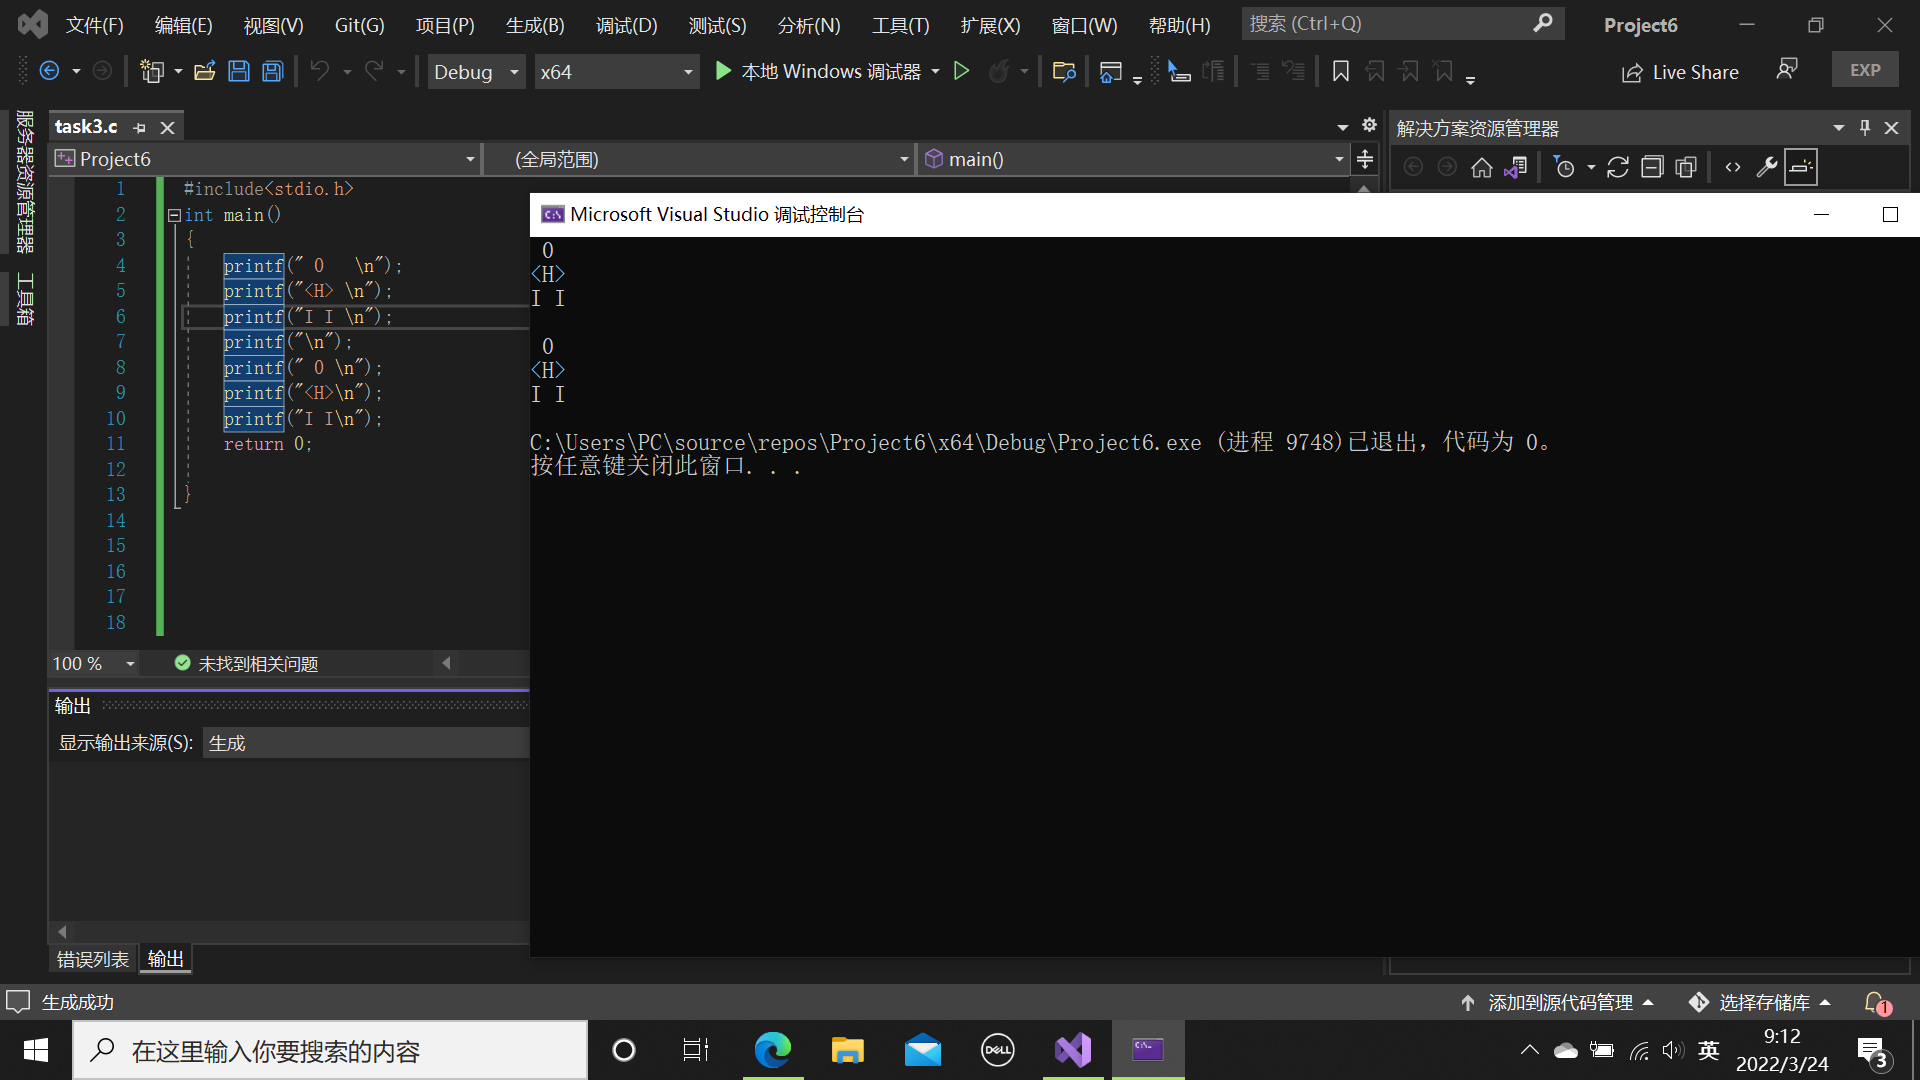Click the navigate backward arrow icon
The width and height of the screenshot is (1920, 1080).
(x=49, y=71)
